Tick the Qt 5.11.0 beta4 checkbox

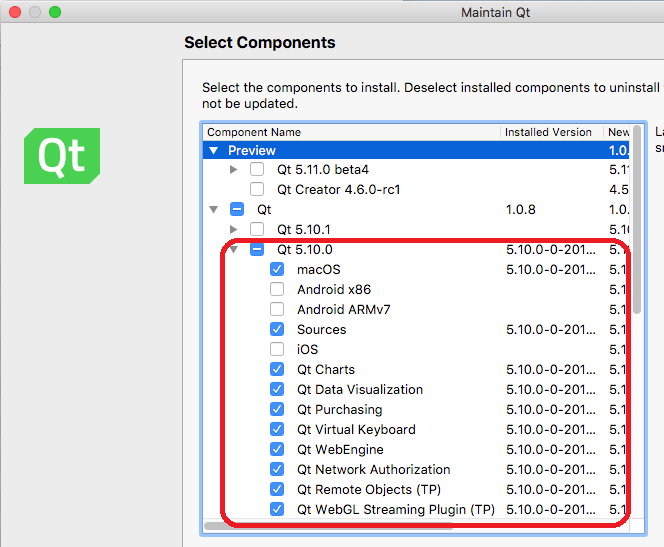[257, 169]
